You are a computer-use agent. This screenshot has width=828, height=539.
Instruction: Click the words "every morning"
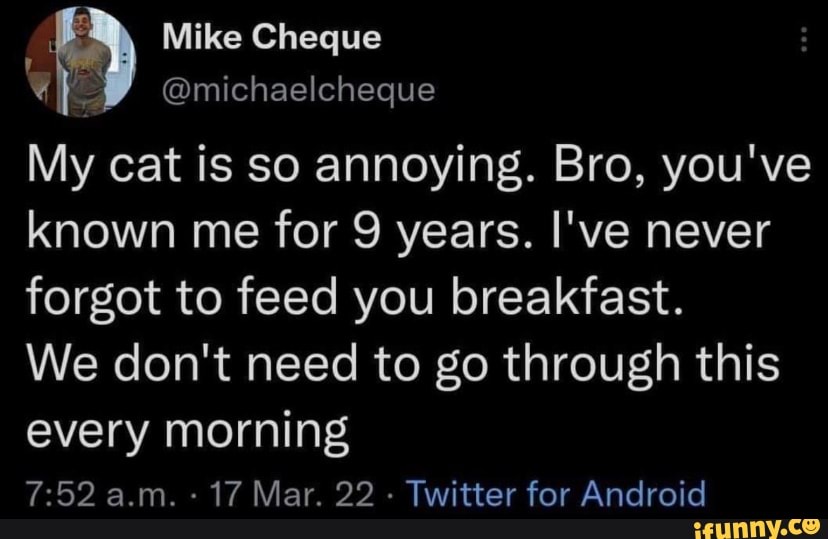pos(185,431)
